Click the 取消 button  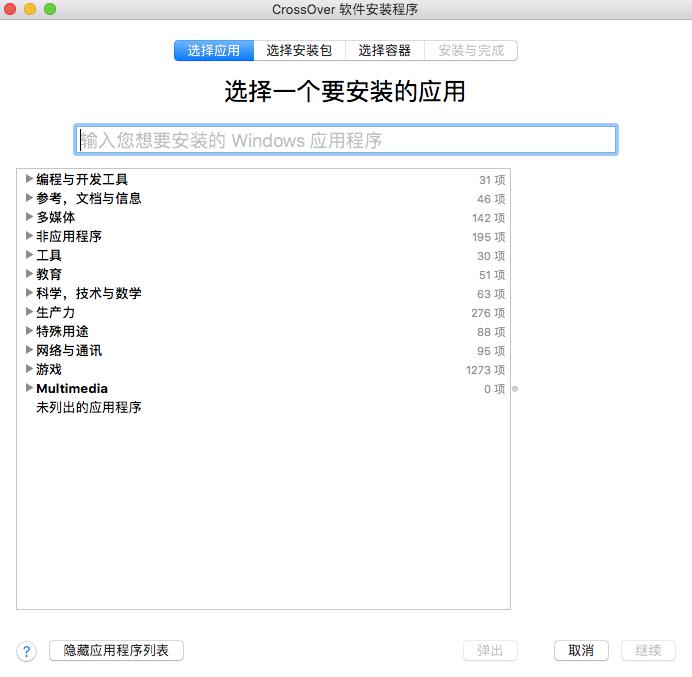click(x=581, y=651)
